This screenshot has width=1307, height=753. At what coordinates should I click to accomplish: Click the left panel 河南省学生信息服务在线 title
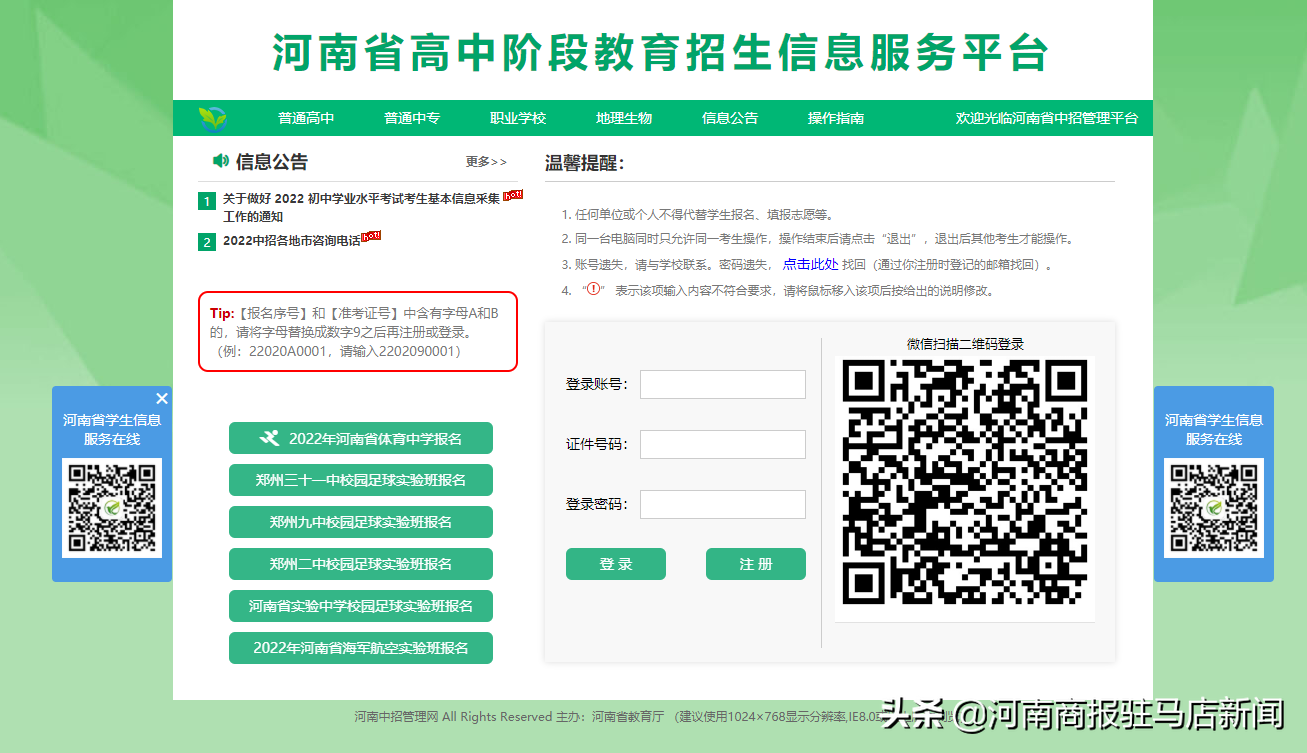(x=112, y=429)
